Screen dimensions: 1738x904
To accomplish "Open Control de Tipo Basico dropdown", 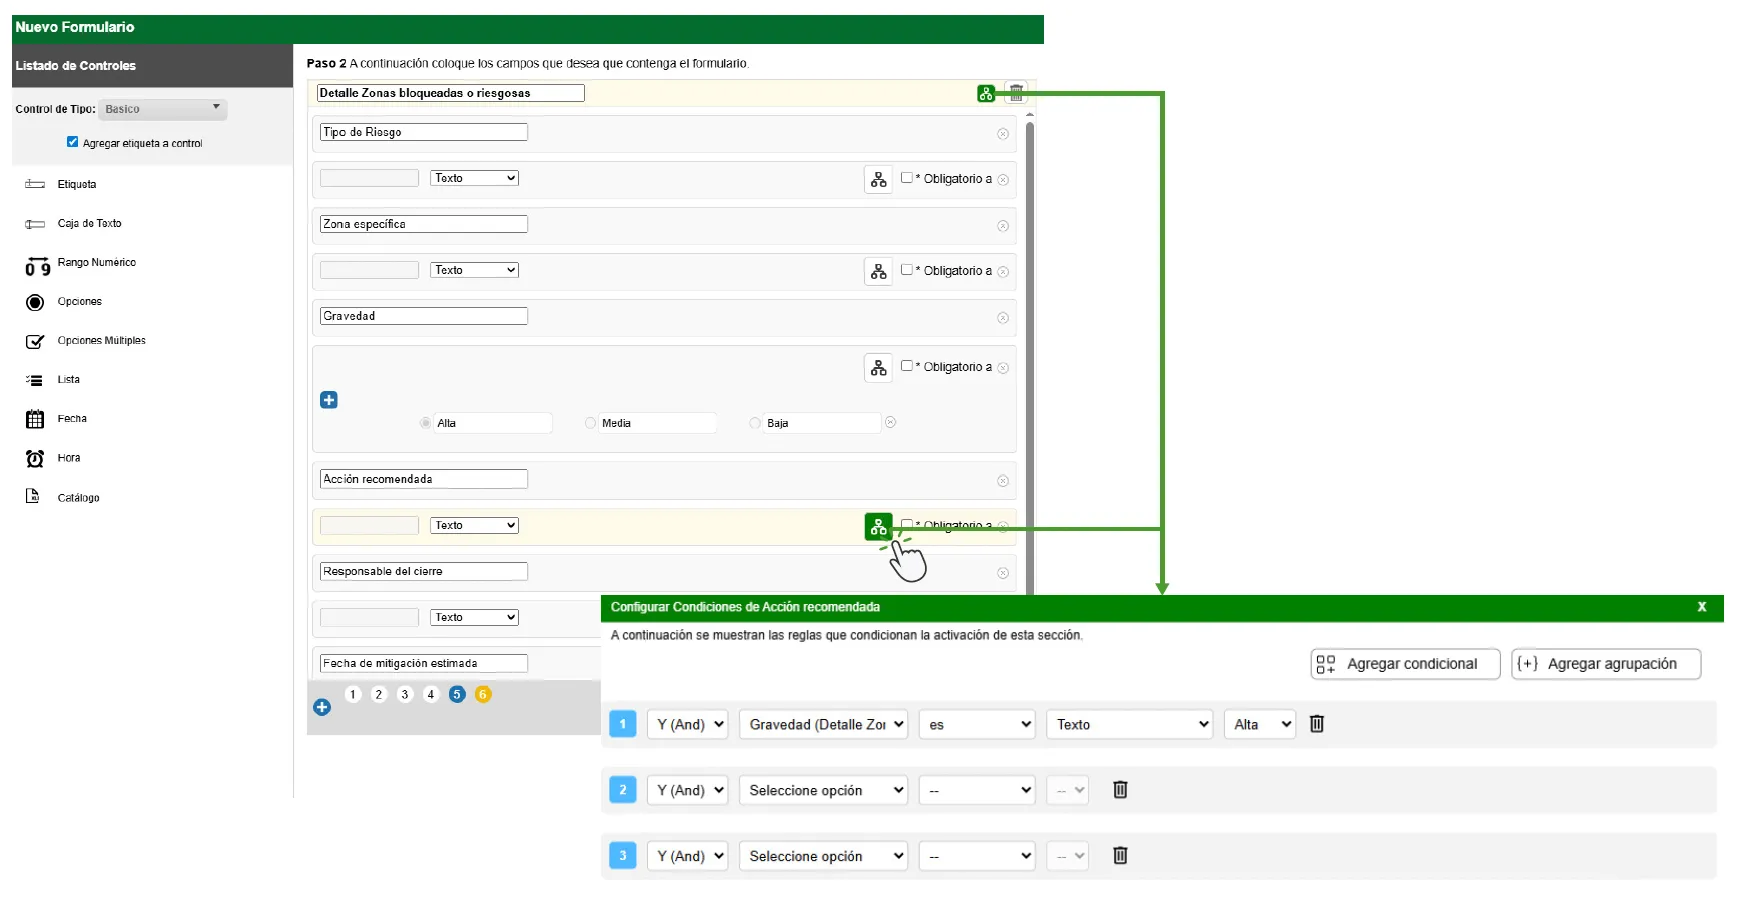I will tap(163, 109).
